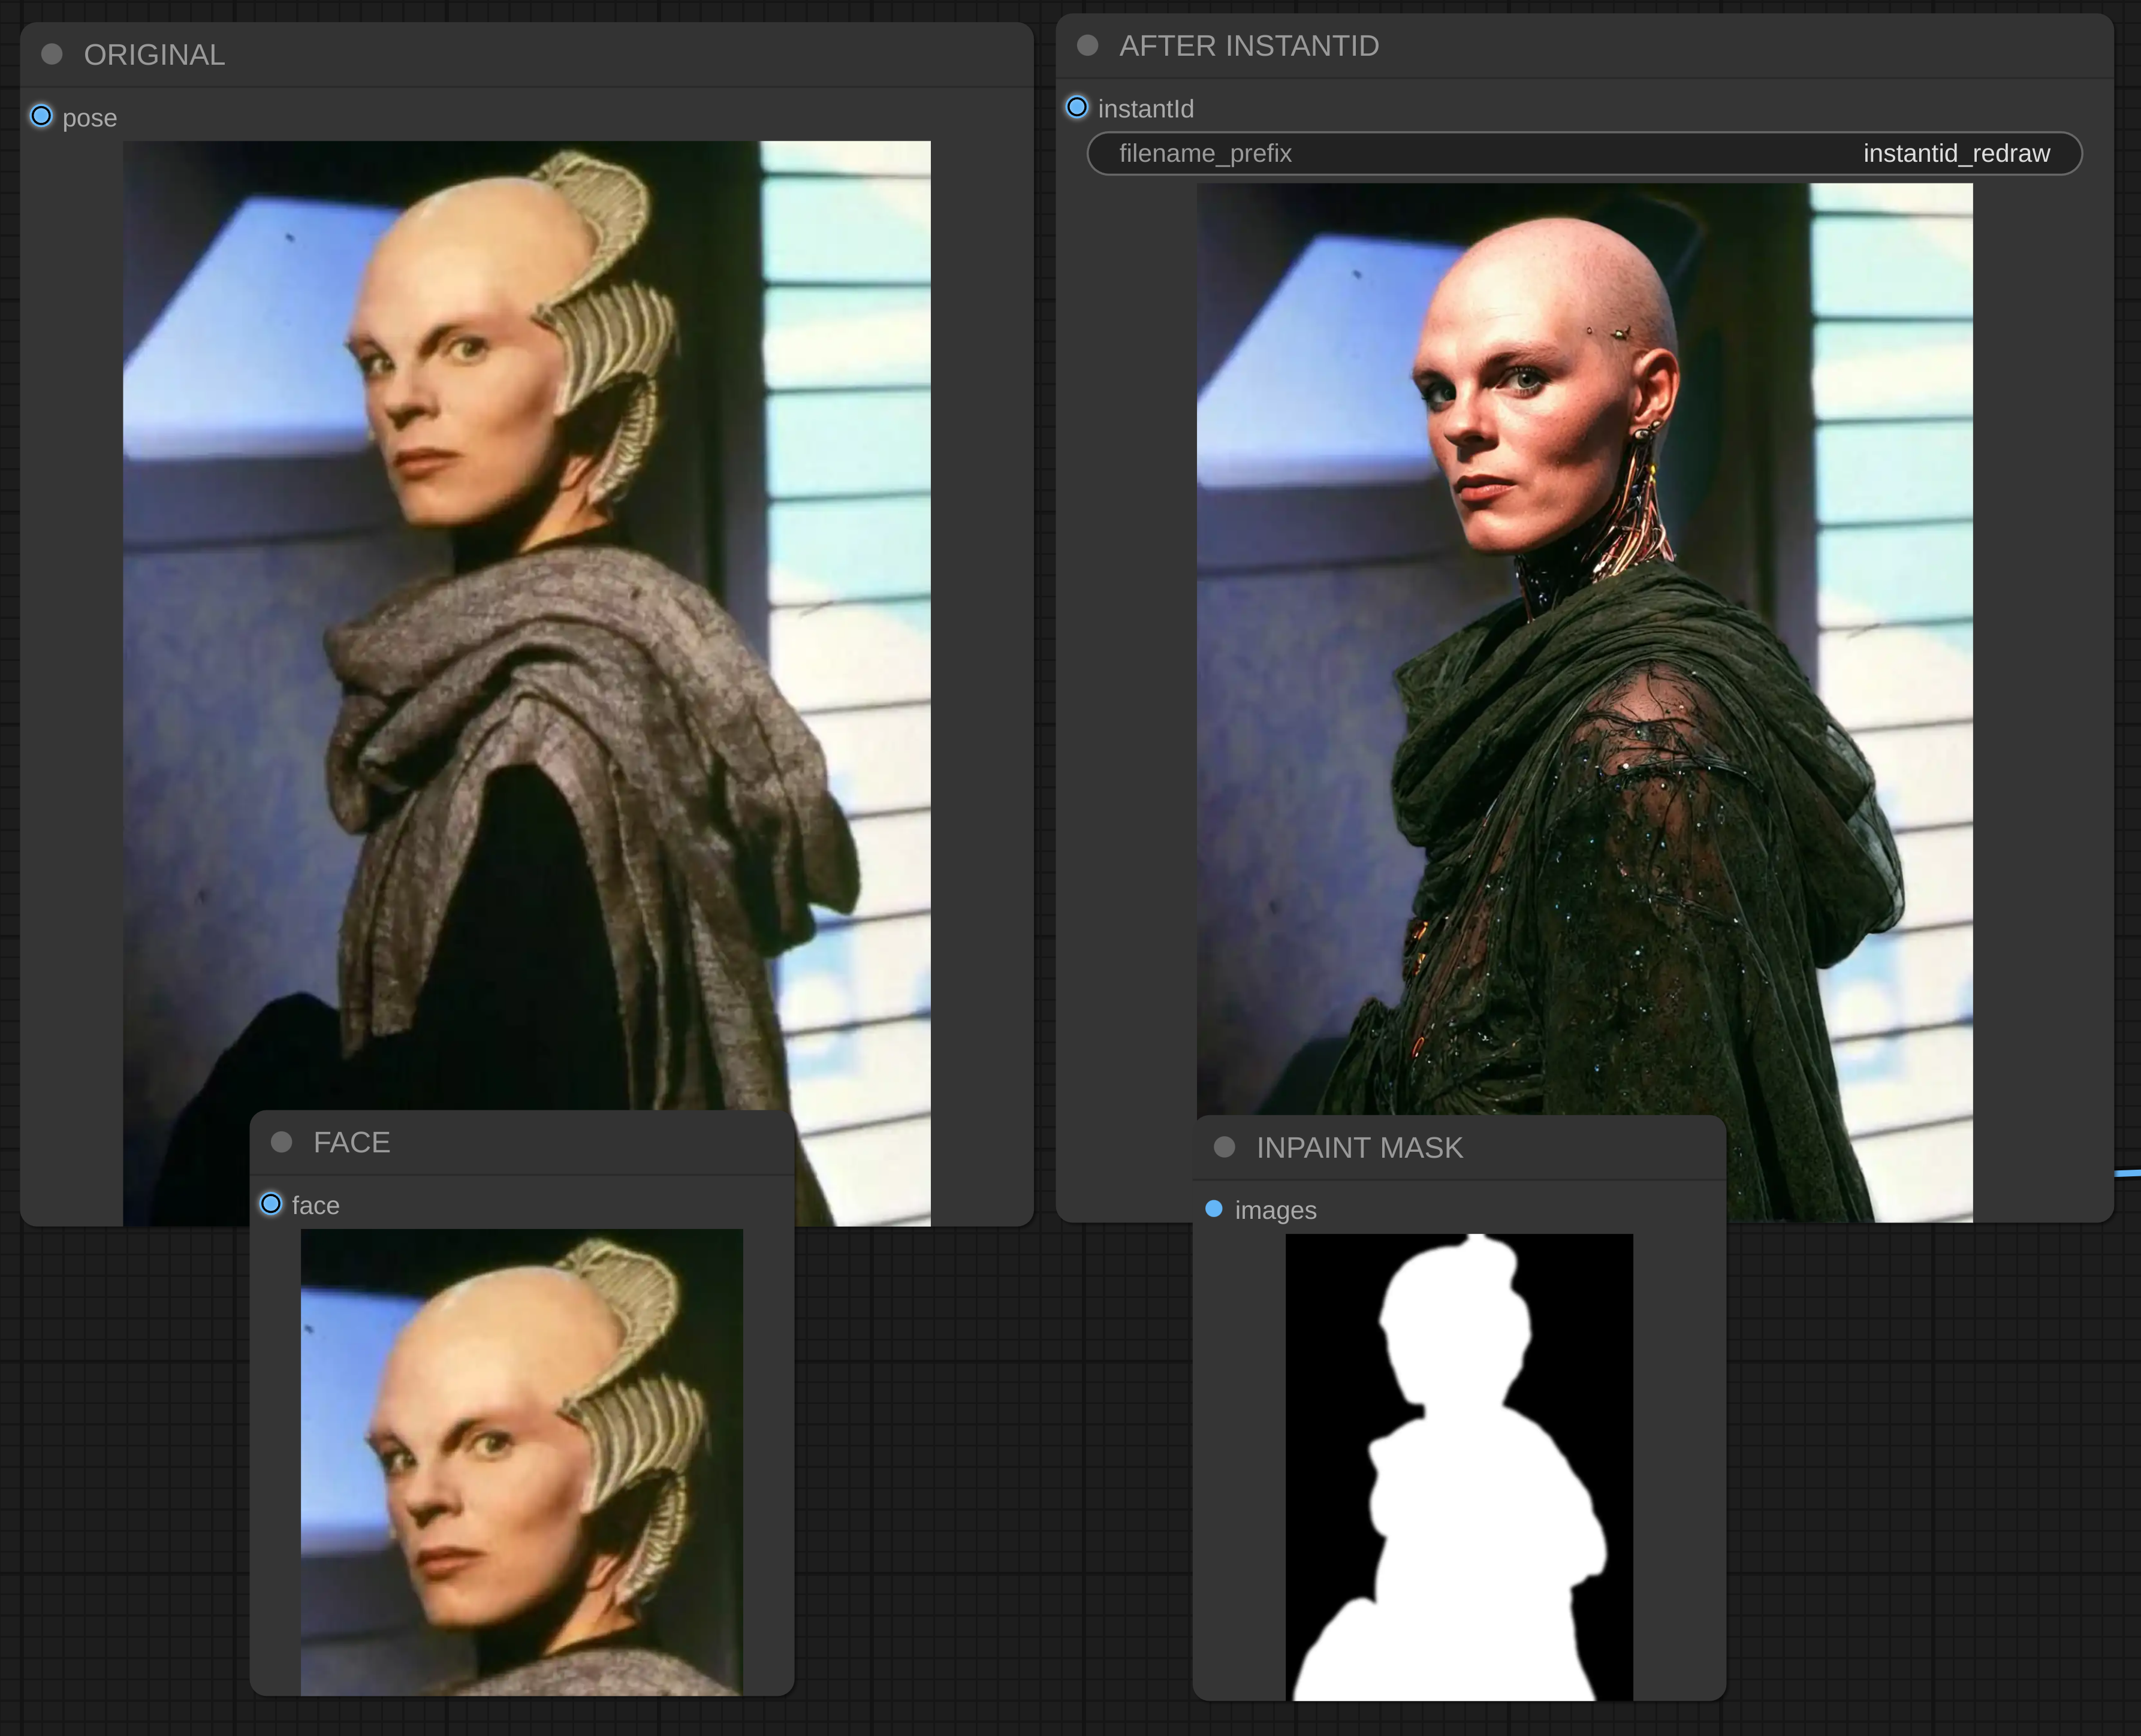Screen dimensions: 2141x1736
Task: Click the instantid_redraw value text
Action: coord(1956,153)
